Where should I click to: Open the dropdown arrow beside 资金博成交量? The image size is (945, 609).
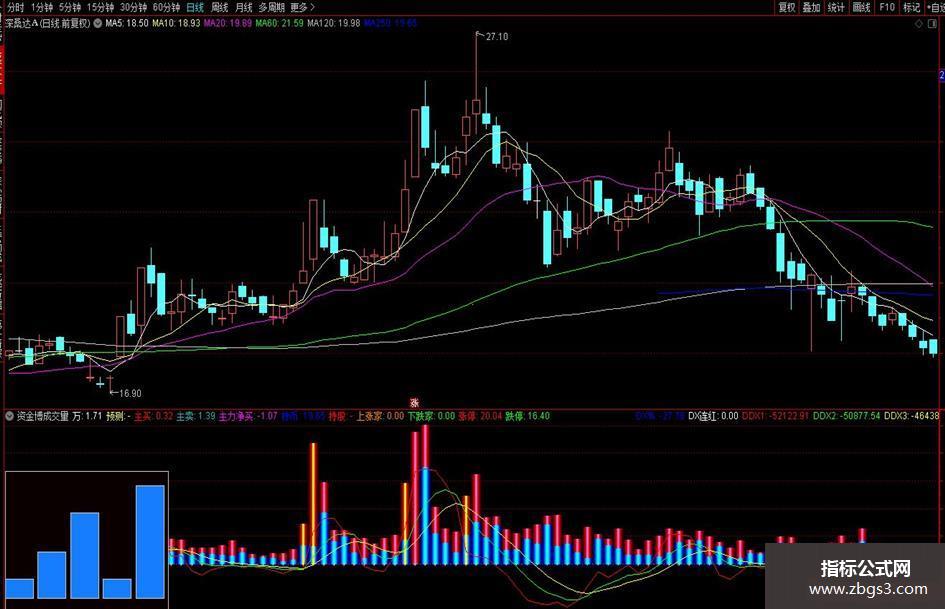pyautogui.click(x=10, y=416)
